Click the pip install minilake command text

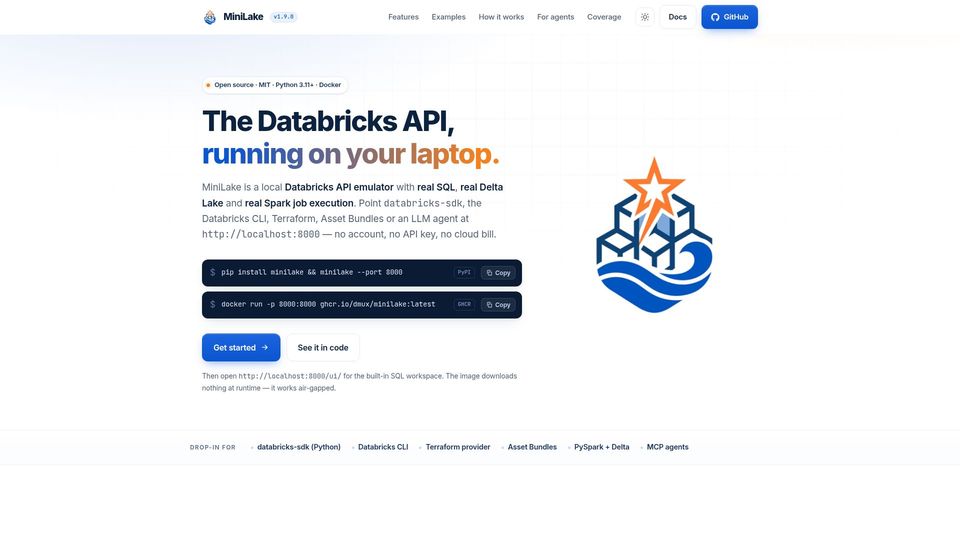click(312, 272)
